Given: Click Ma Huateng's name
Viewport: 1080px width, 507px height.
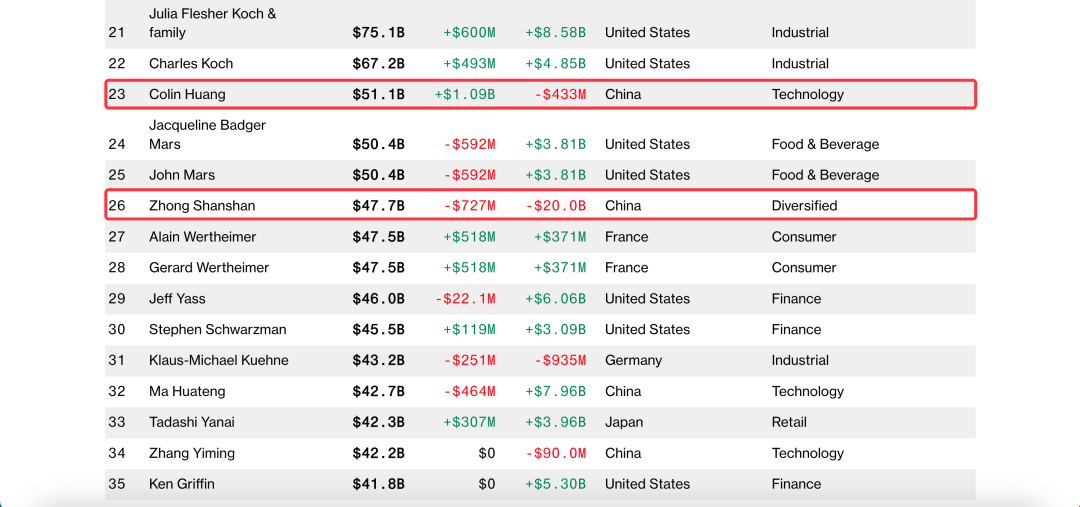Looking at the screenshot, I should click(187, 391).
